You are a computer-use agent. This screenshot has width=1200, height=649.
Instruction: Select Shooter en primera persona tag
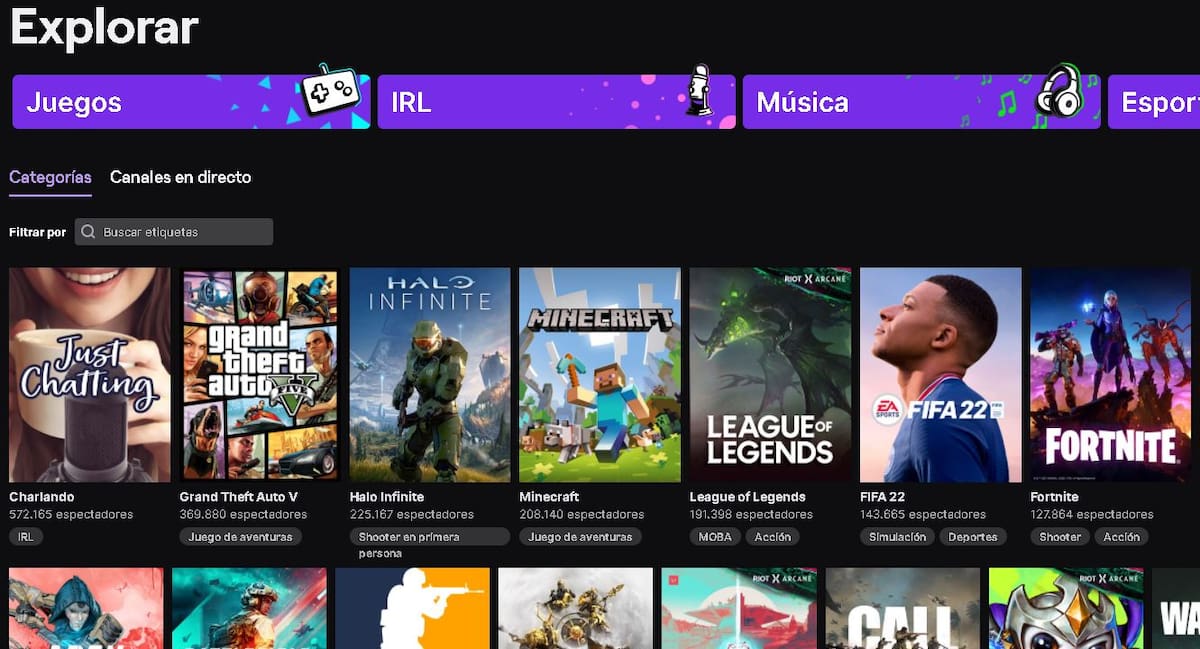pyautogui.click(x=429, y=537)
